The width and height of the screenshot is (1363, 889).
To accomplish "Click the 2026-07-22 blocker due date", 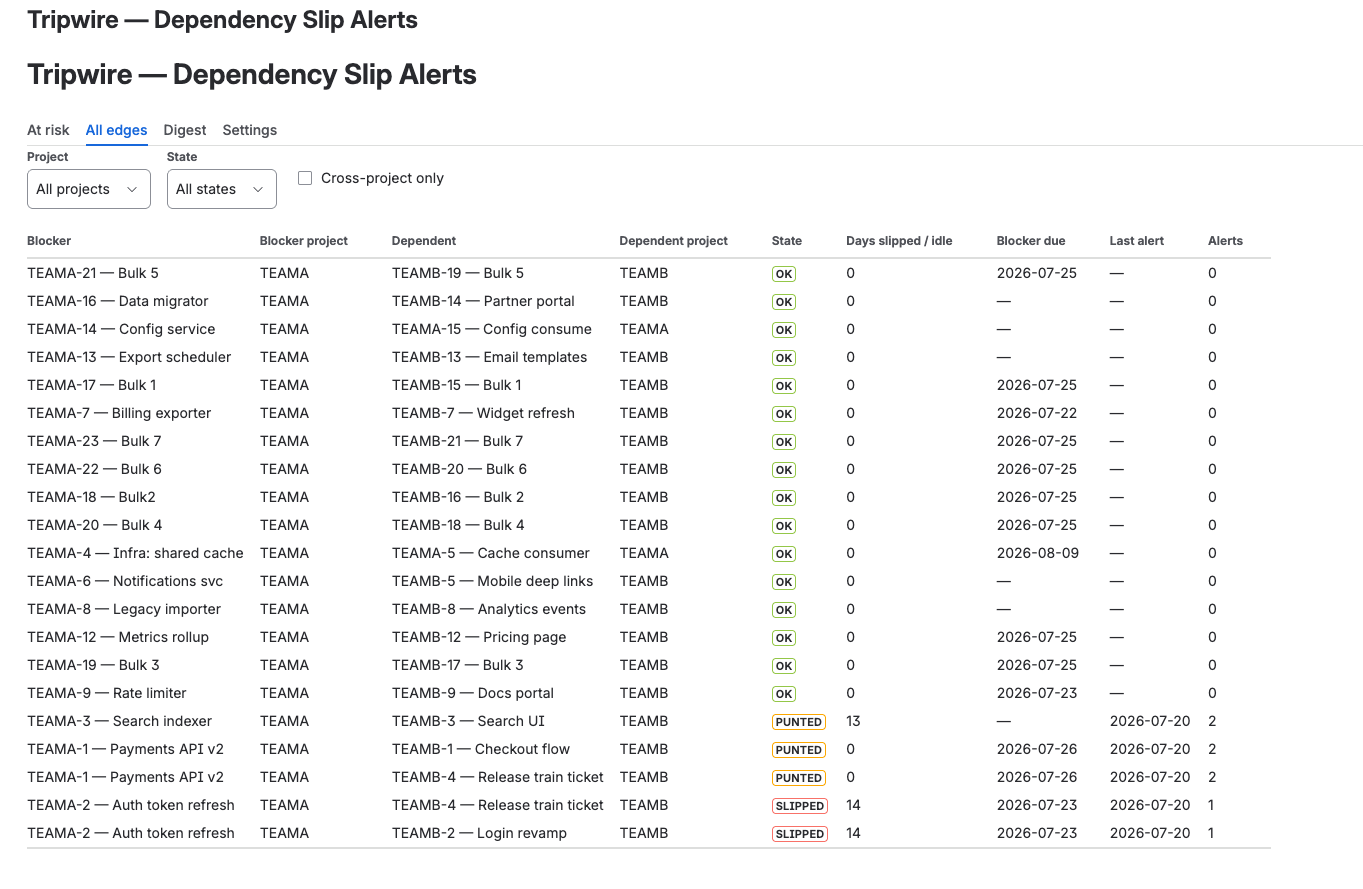I will coord(1037,413).
